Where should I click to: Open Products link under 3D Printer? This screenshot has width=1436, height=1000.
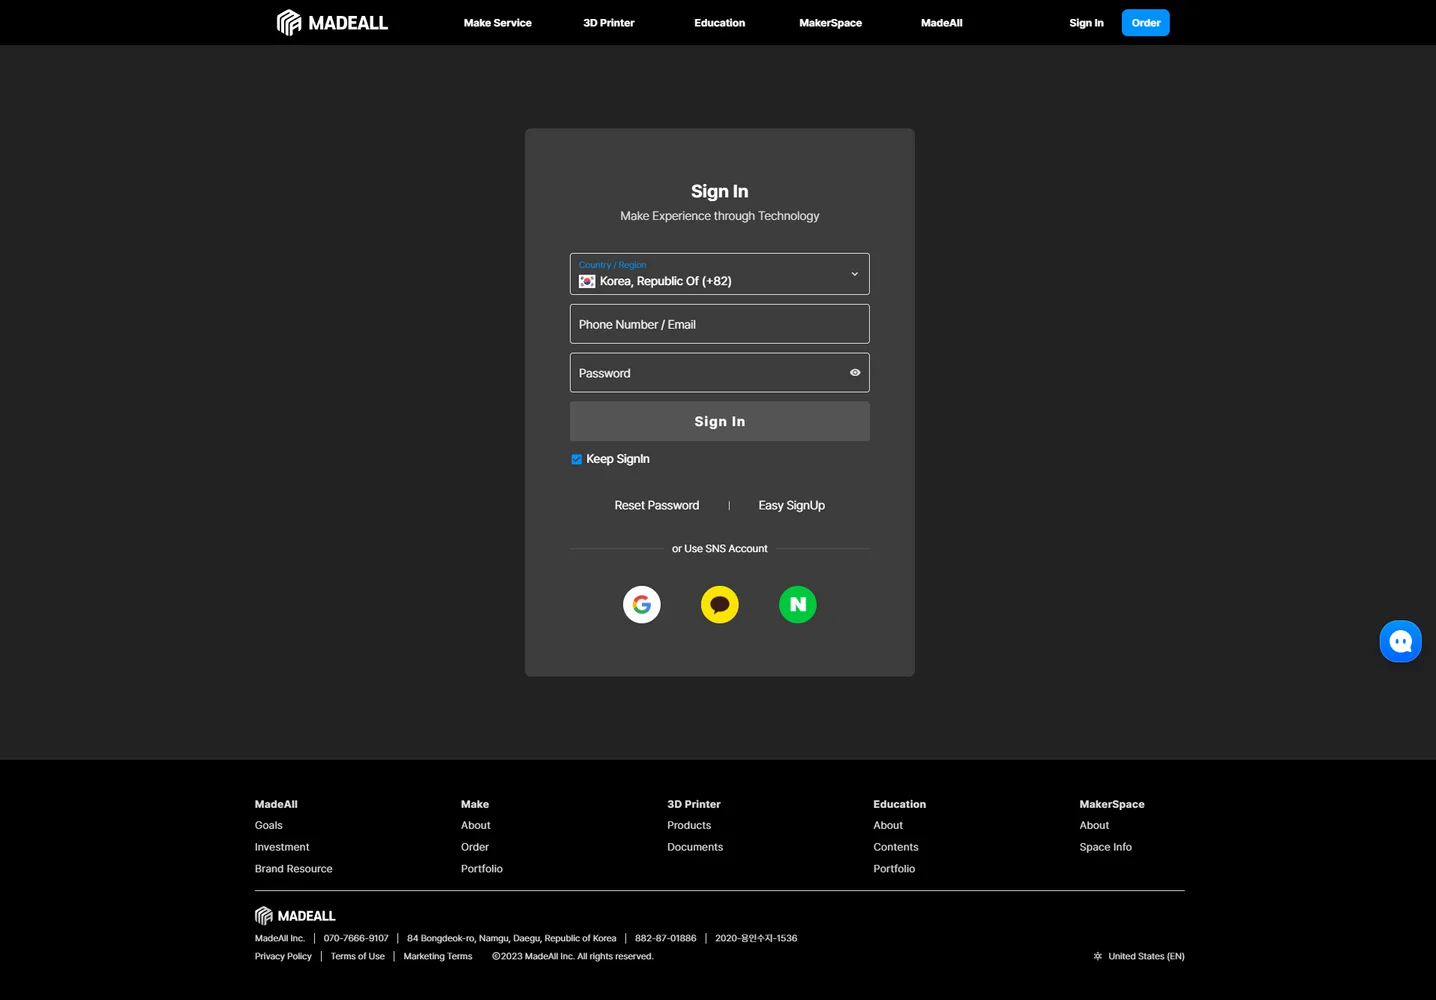click(x=689, y=825)
